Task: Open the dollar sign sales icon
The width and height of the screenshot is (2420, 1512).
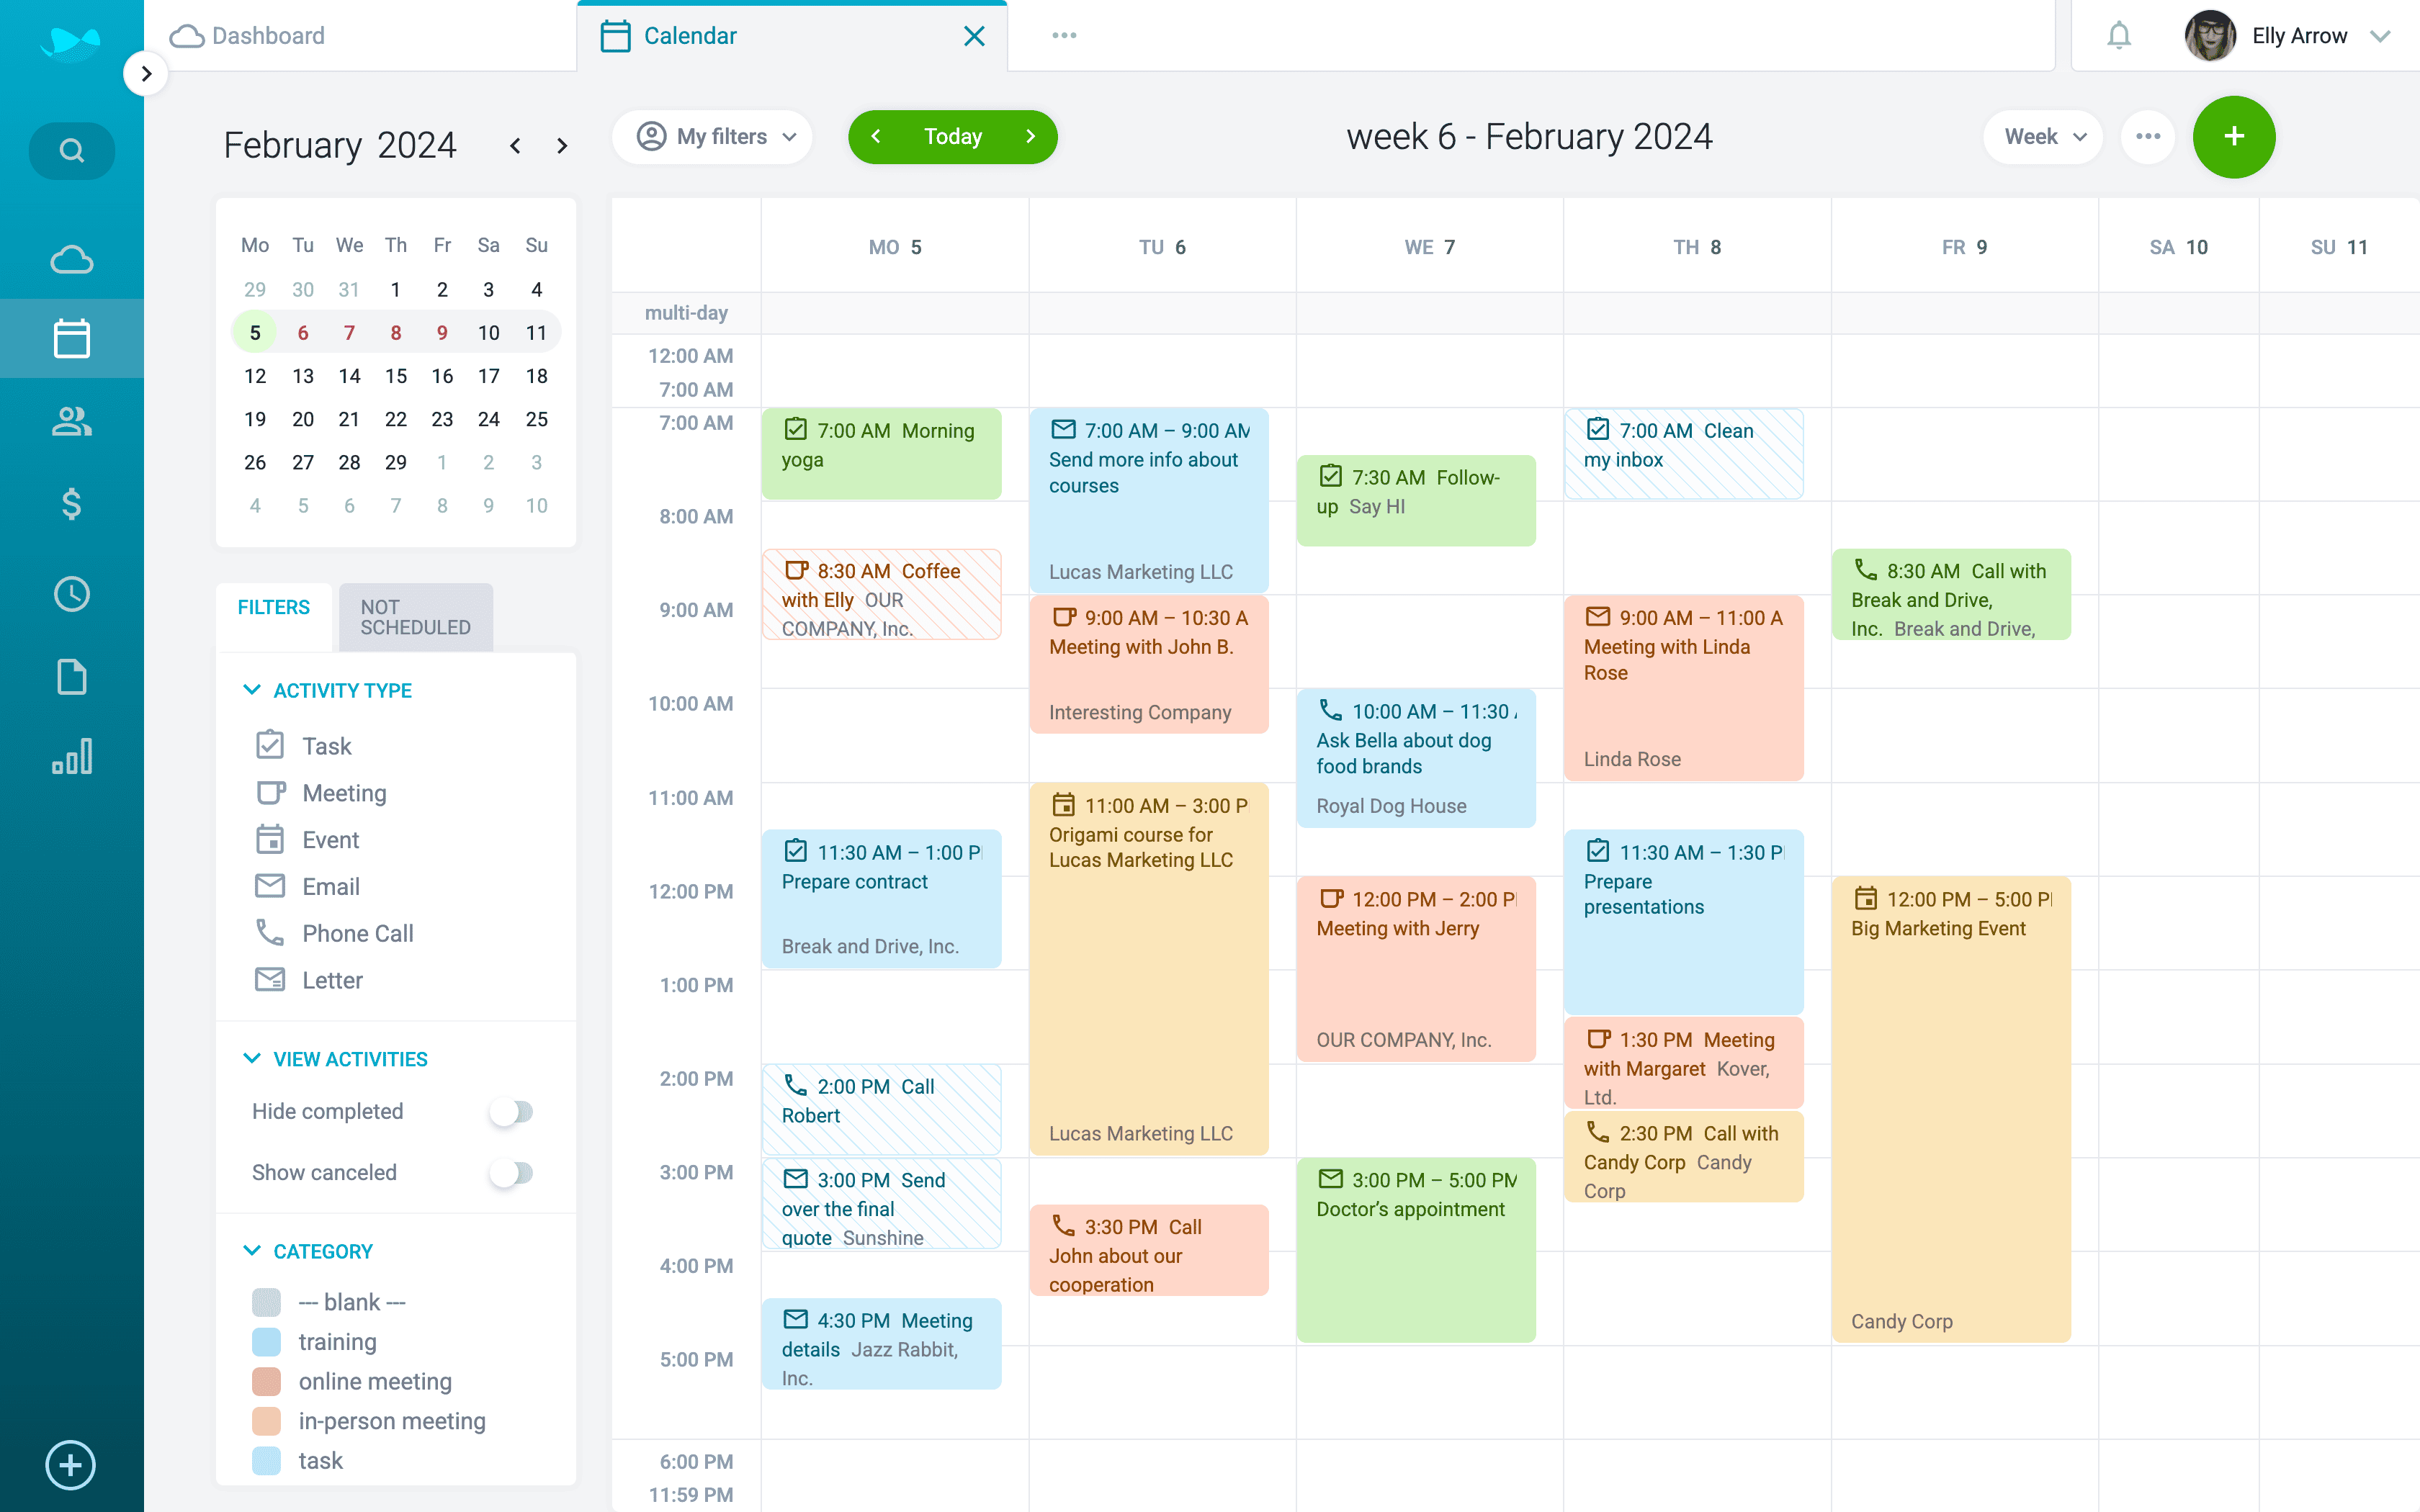Action: [x=71, y=504]
